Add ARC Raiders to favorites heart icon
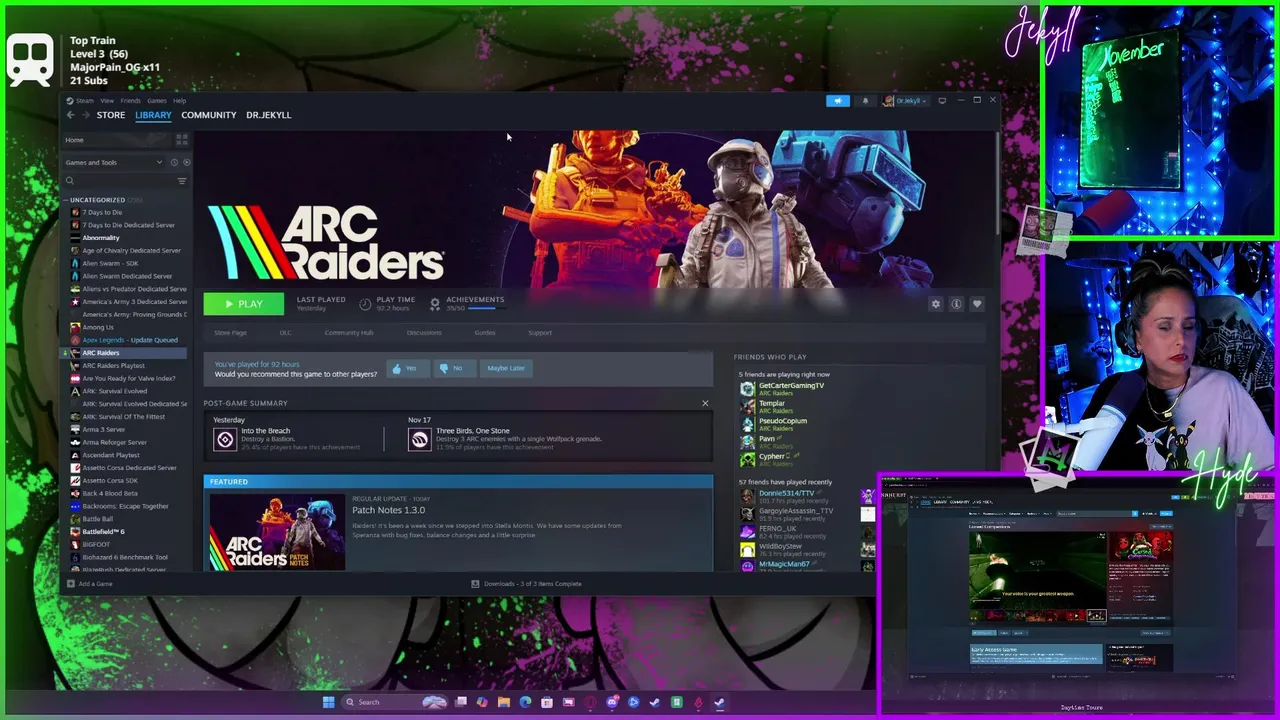 pos(977,304)
